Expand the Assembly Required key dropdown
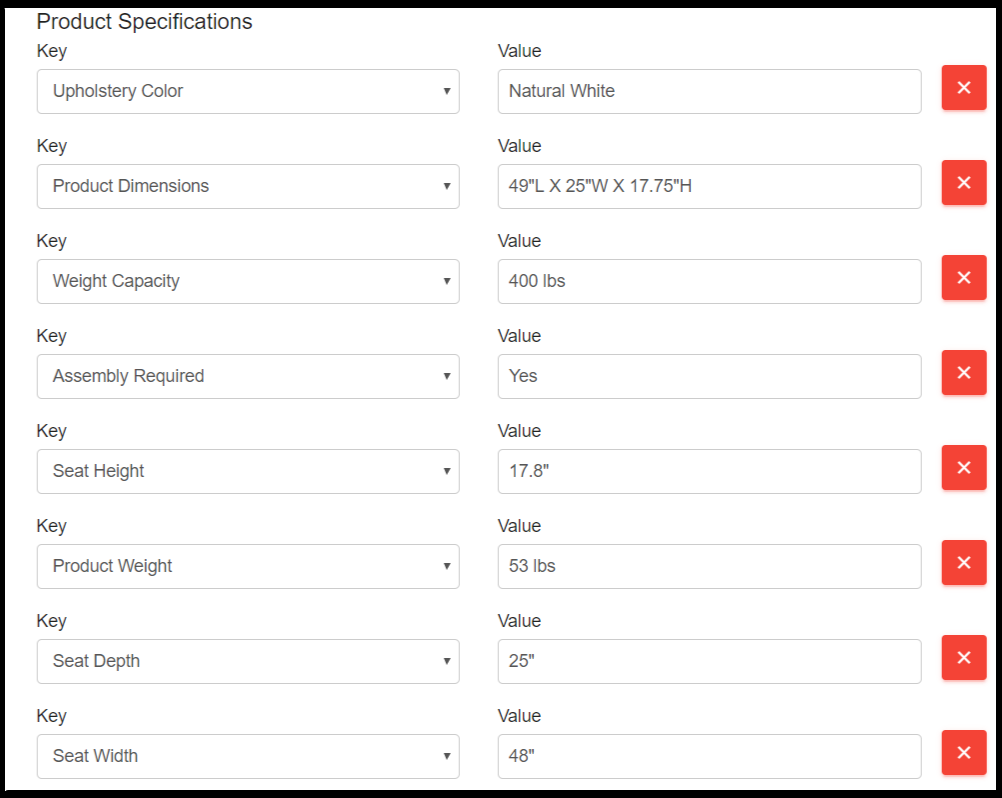This screenshot has width=1002, height=798. tap(248, 376)
